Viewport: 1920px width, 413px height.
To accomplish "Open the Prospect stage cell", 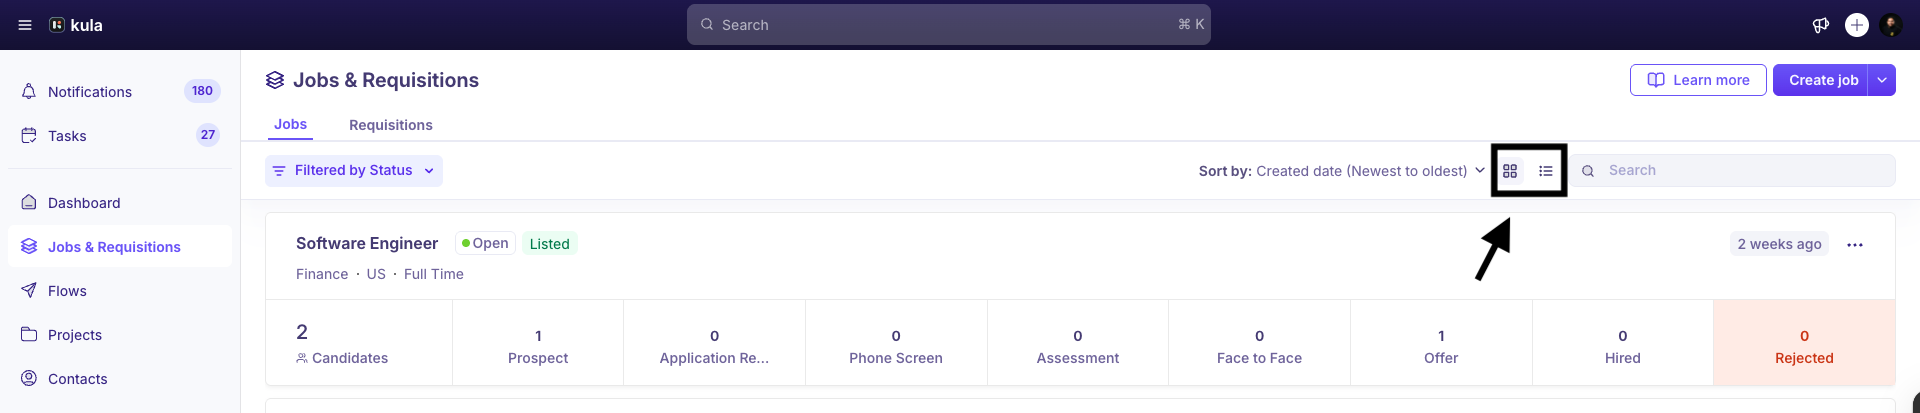I will coord(538,343).
